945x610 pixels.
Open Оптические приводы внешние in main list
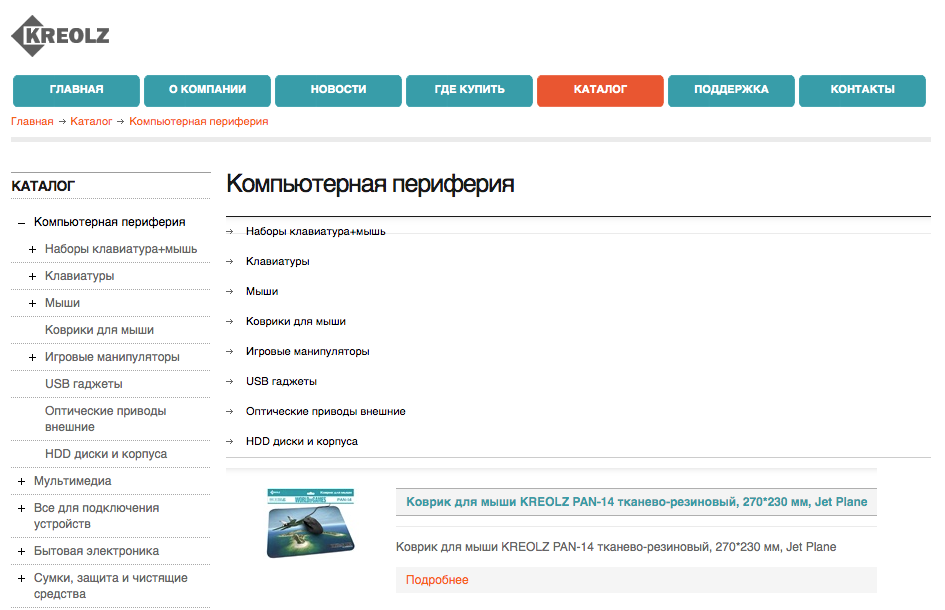tap(326, 412)
